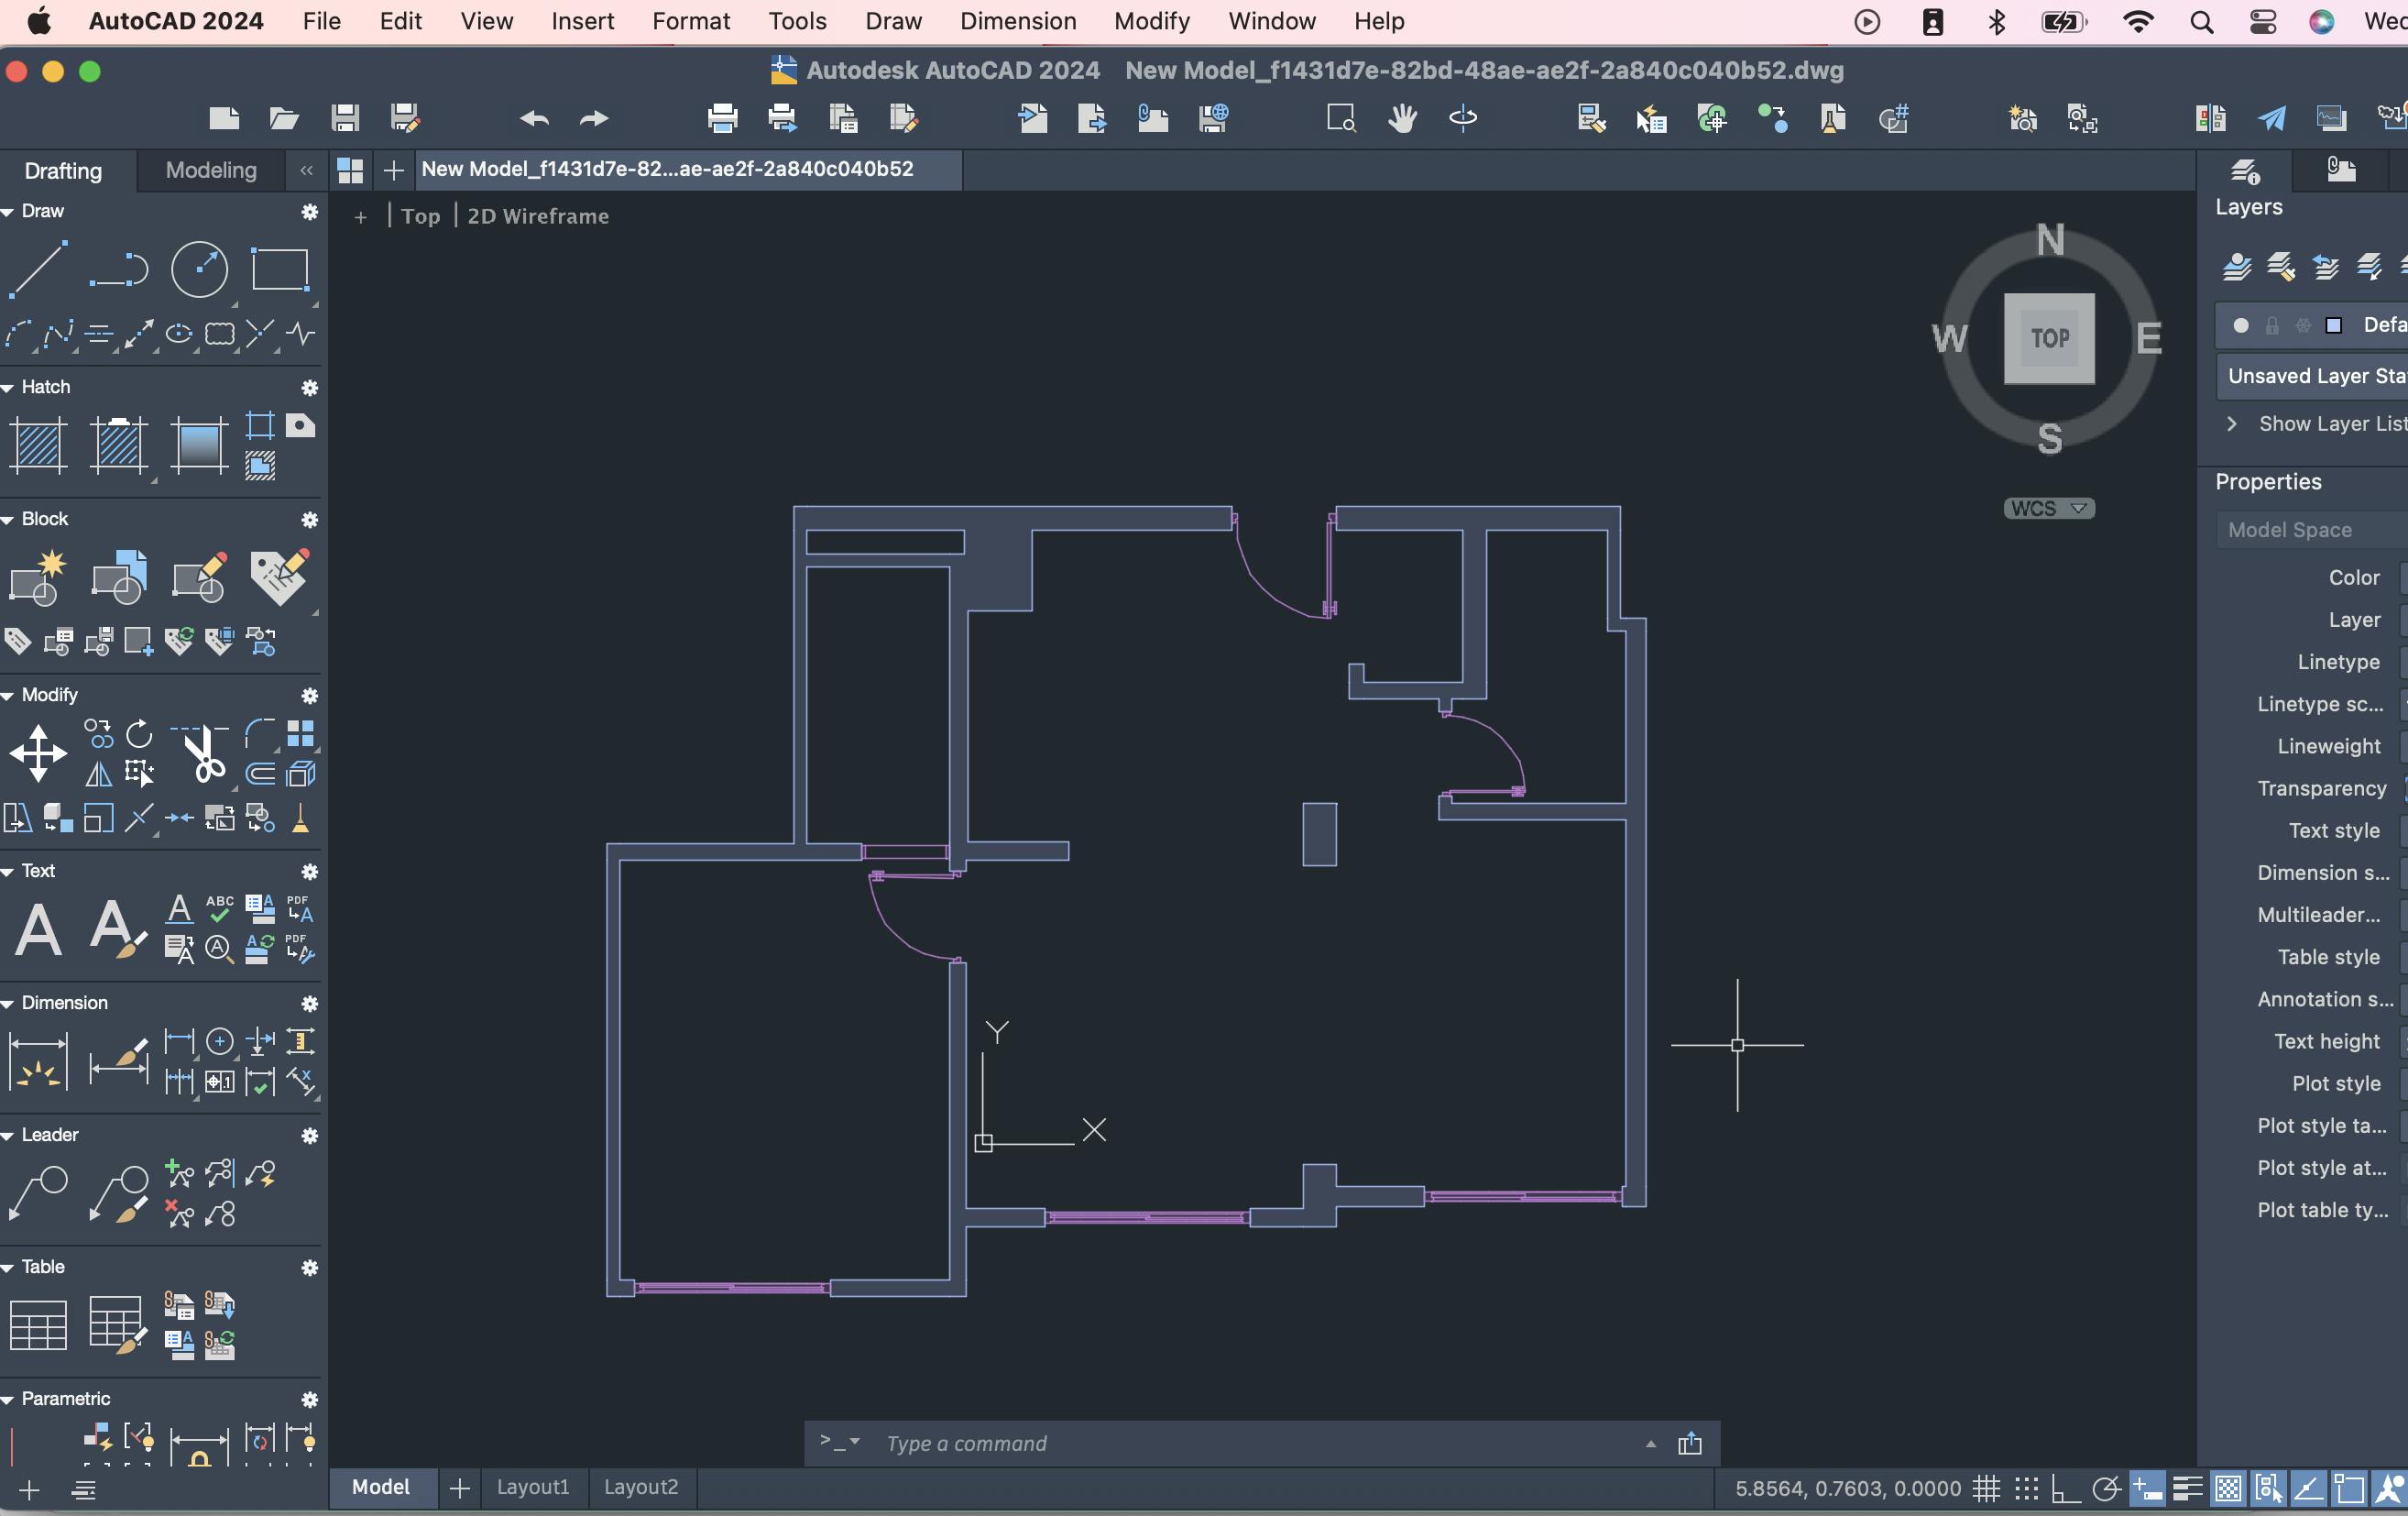The height and width of the screenshot is (1516, 2408).
Task: Open the Multiline Text tool
Action: tap(38, 930)
